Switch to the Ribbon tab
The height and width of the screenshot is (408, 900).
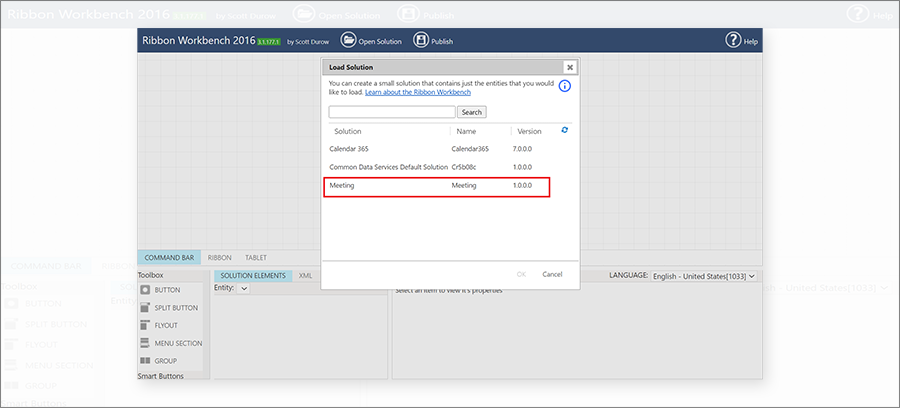[x=219, y=258]
